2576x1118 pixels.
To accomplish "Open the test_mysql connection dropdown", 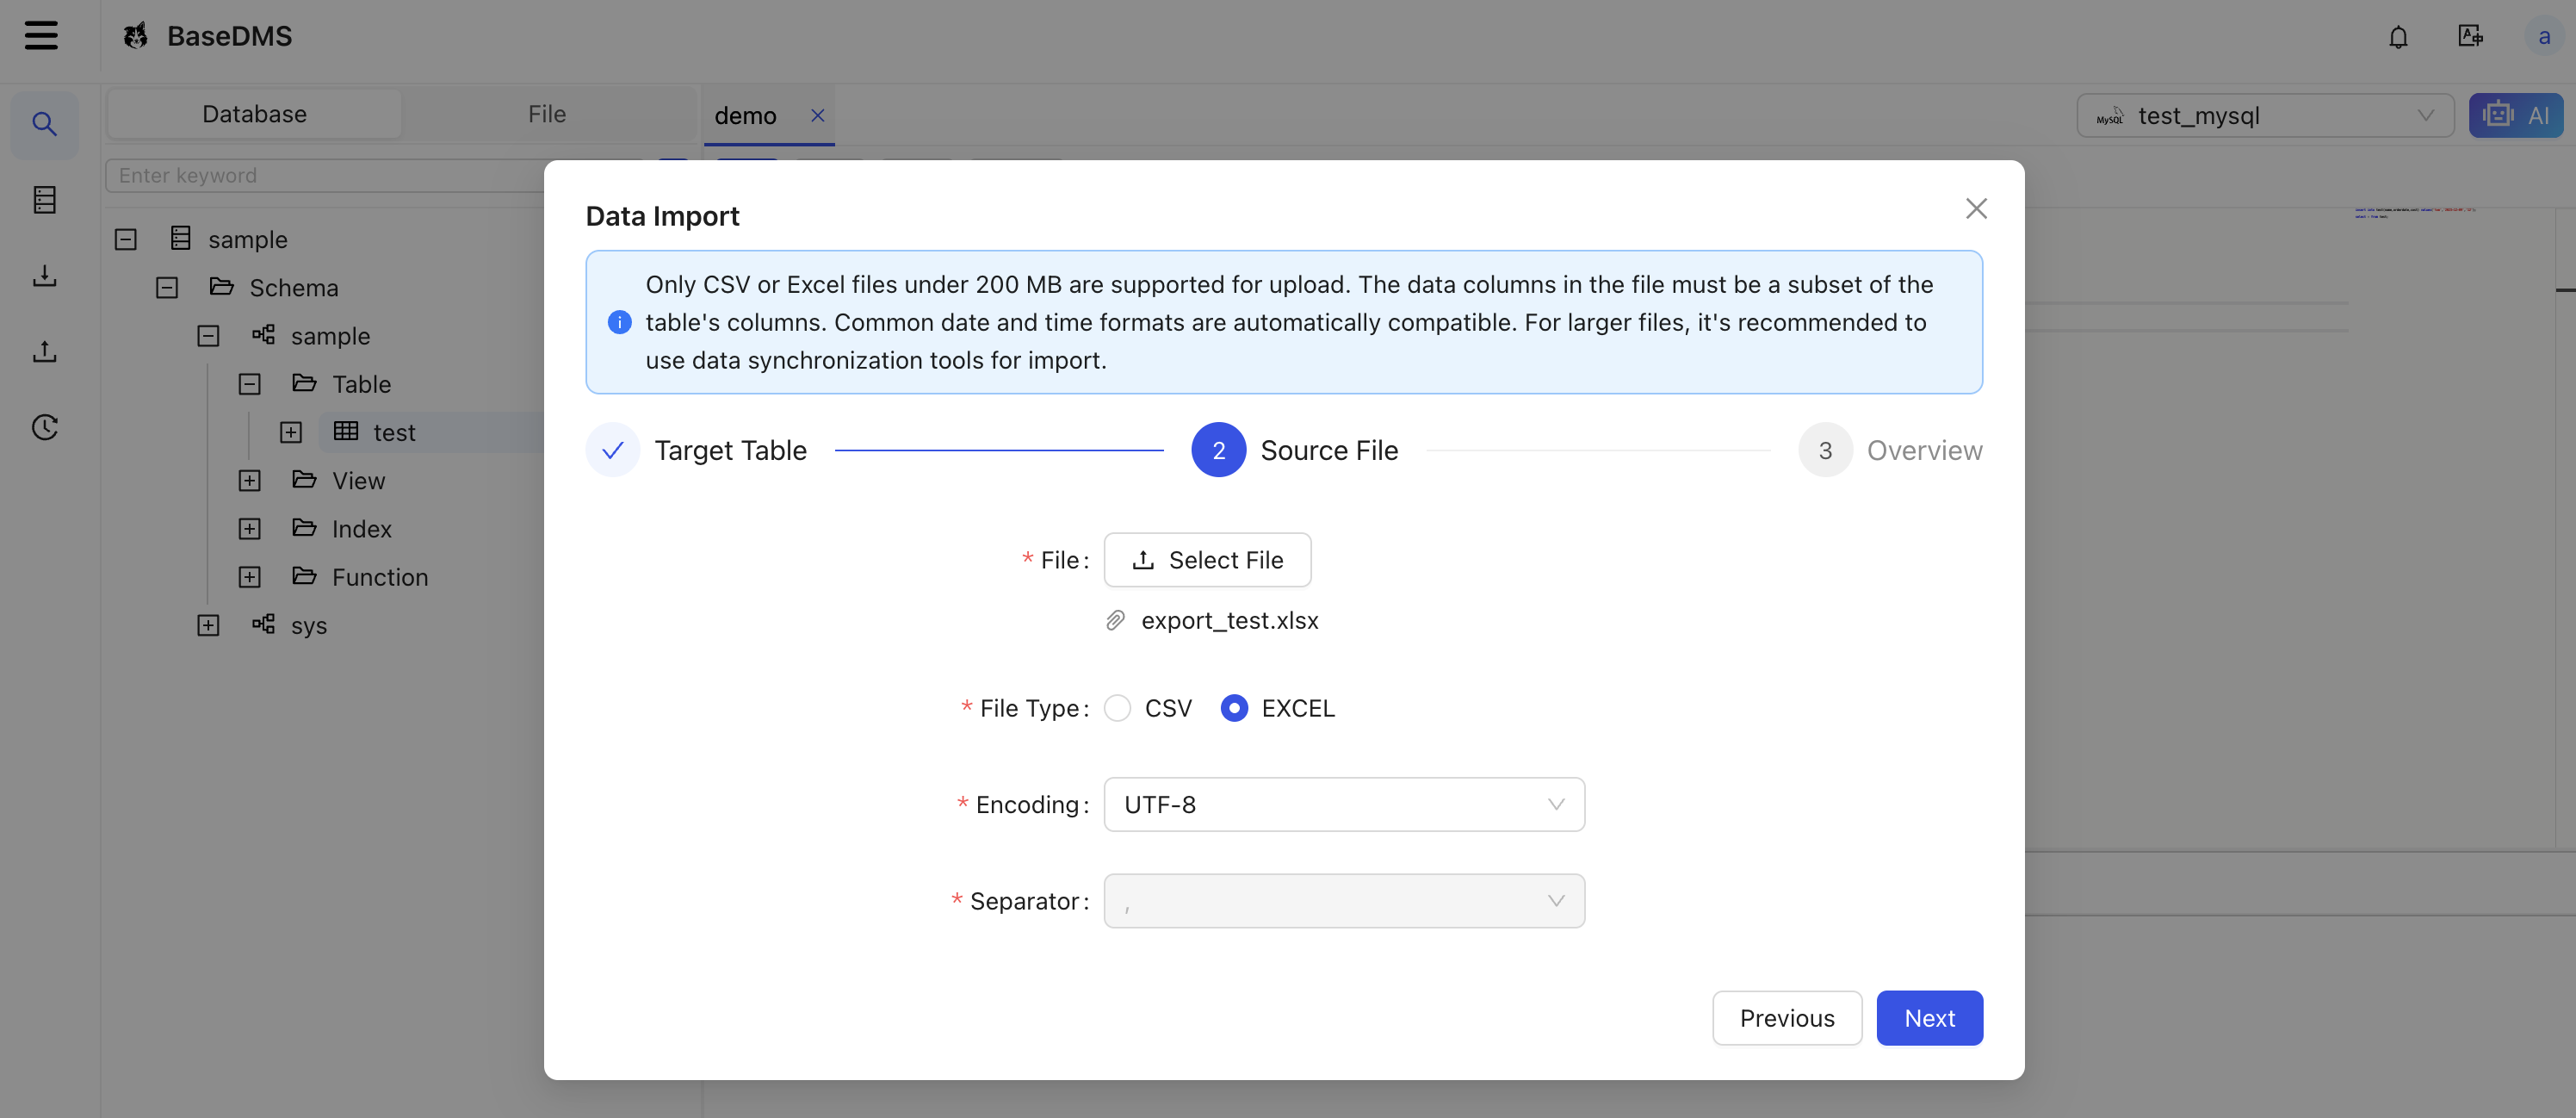I will point(2265,115).
